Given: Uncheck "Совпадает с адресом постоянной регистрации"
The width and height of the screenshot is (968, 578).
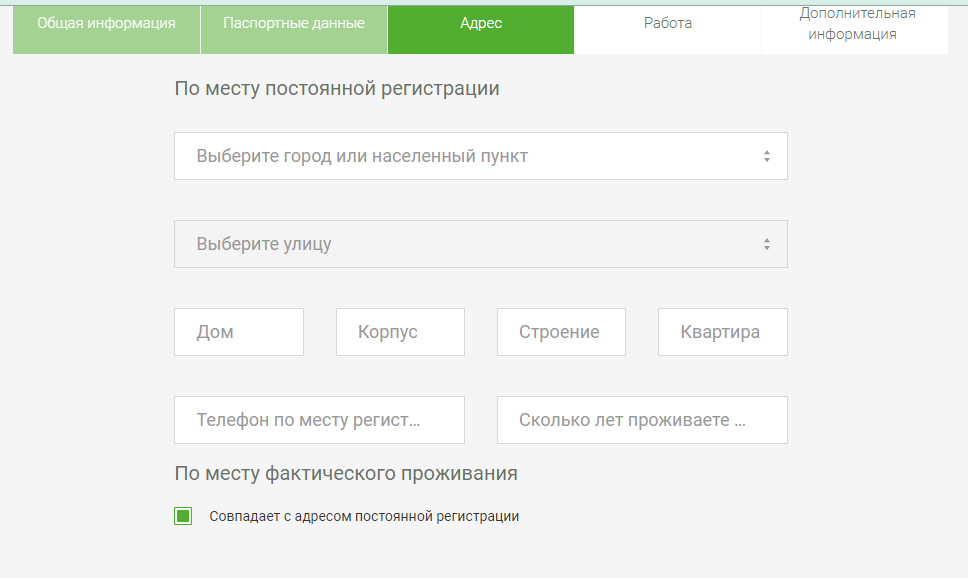Looking at the screenshot, I should point(183,516).
